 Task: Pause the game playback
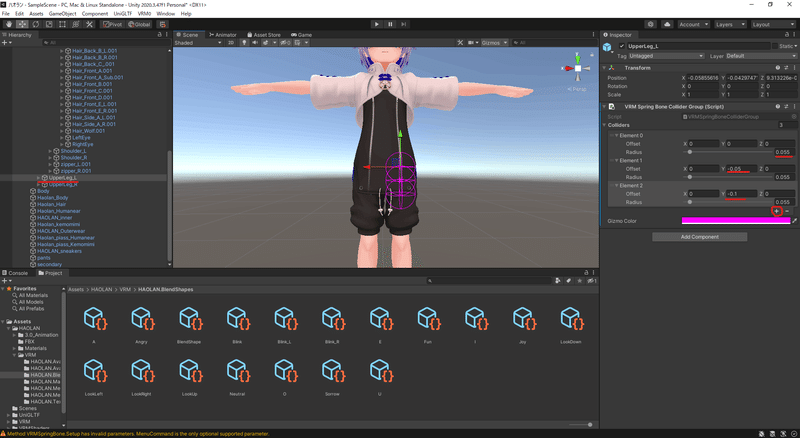(x=390, y=24)
